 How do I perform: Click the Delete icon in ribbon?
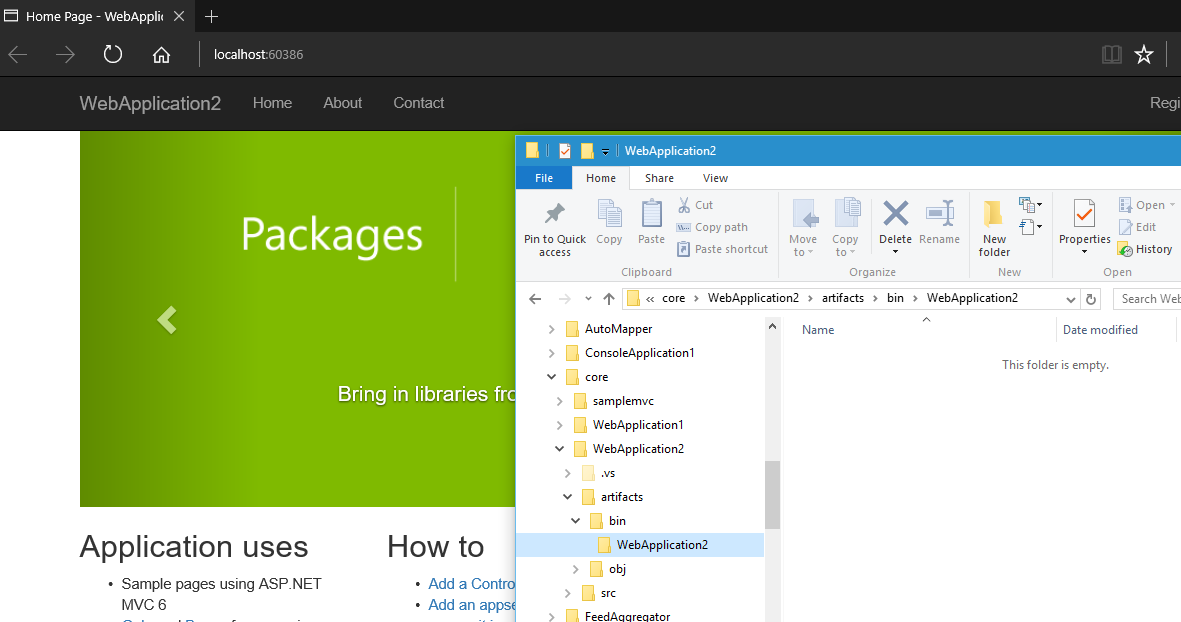(895, 214)
